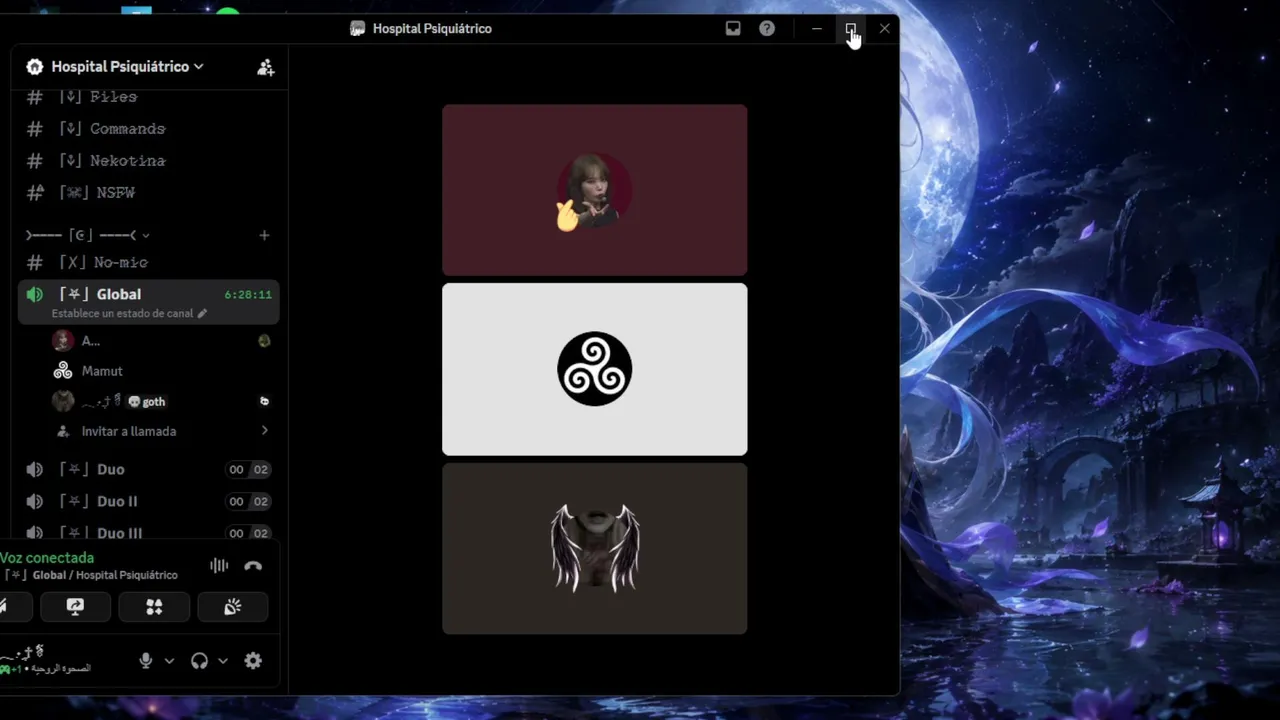This screenshot has width=1280, height=720.
Task: Click Voz conectada status text
Action: [47, 558]
